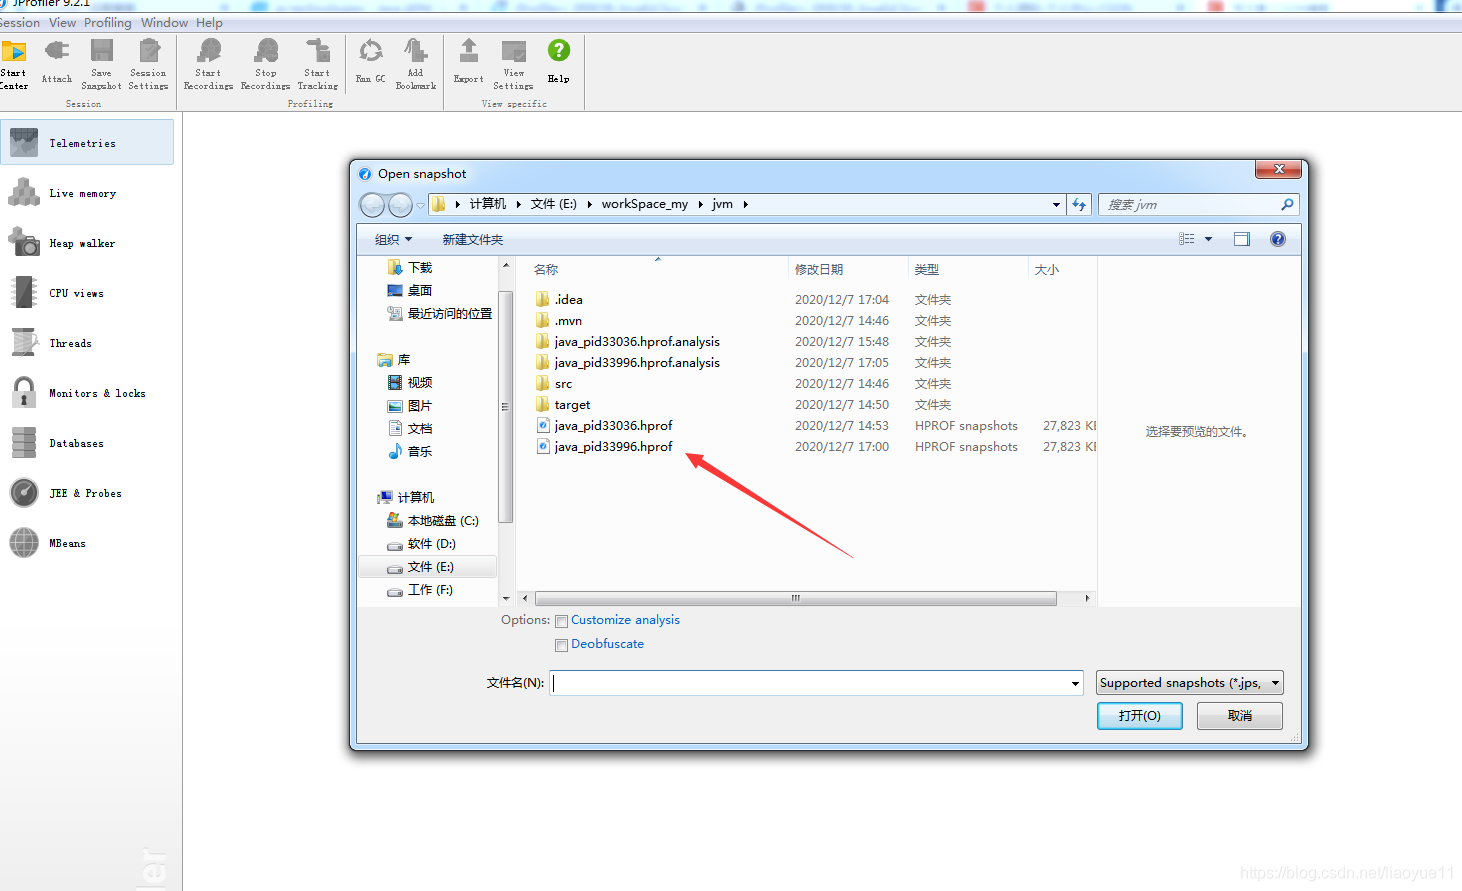Click the workSpace_my breadcrumb segment

coord(645,204)
